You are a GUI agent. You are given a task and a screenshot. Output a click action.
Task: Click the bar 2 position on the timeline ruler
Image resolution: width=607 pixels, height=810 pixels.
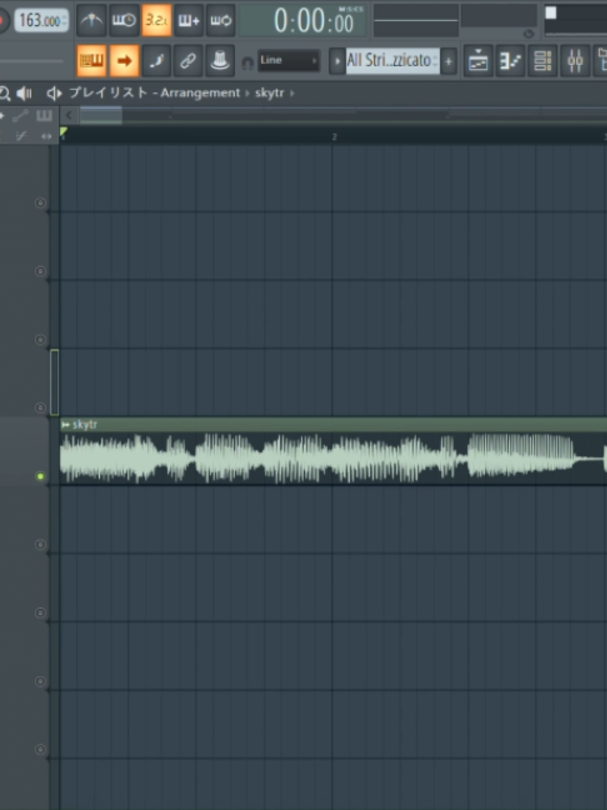pos(334,137)
